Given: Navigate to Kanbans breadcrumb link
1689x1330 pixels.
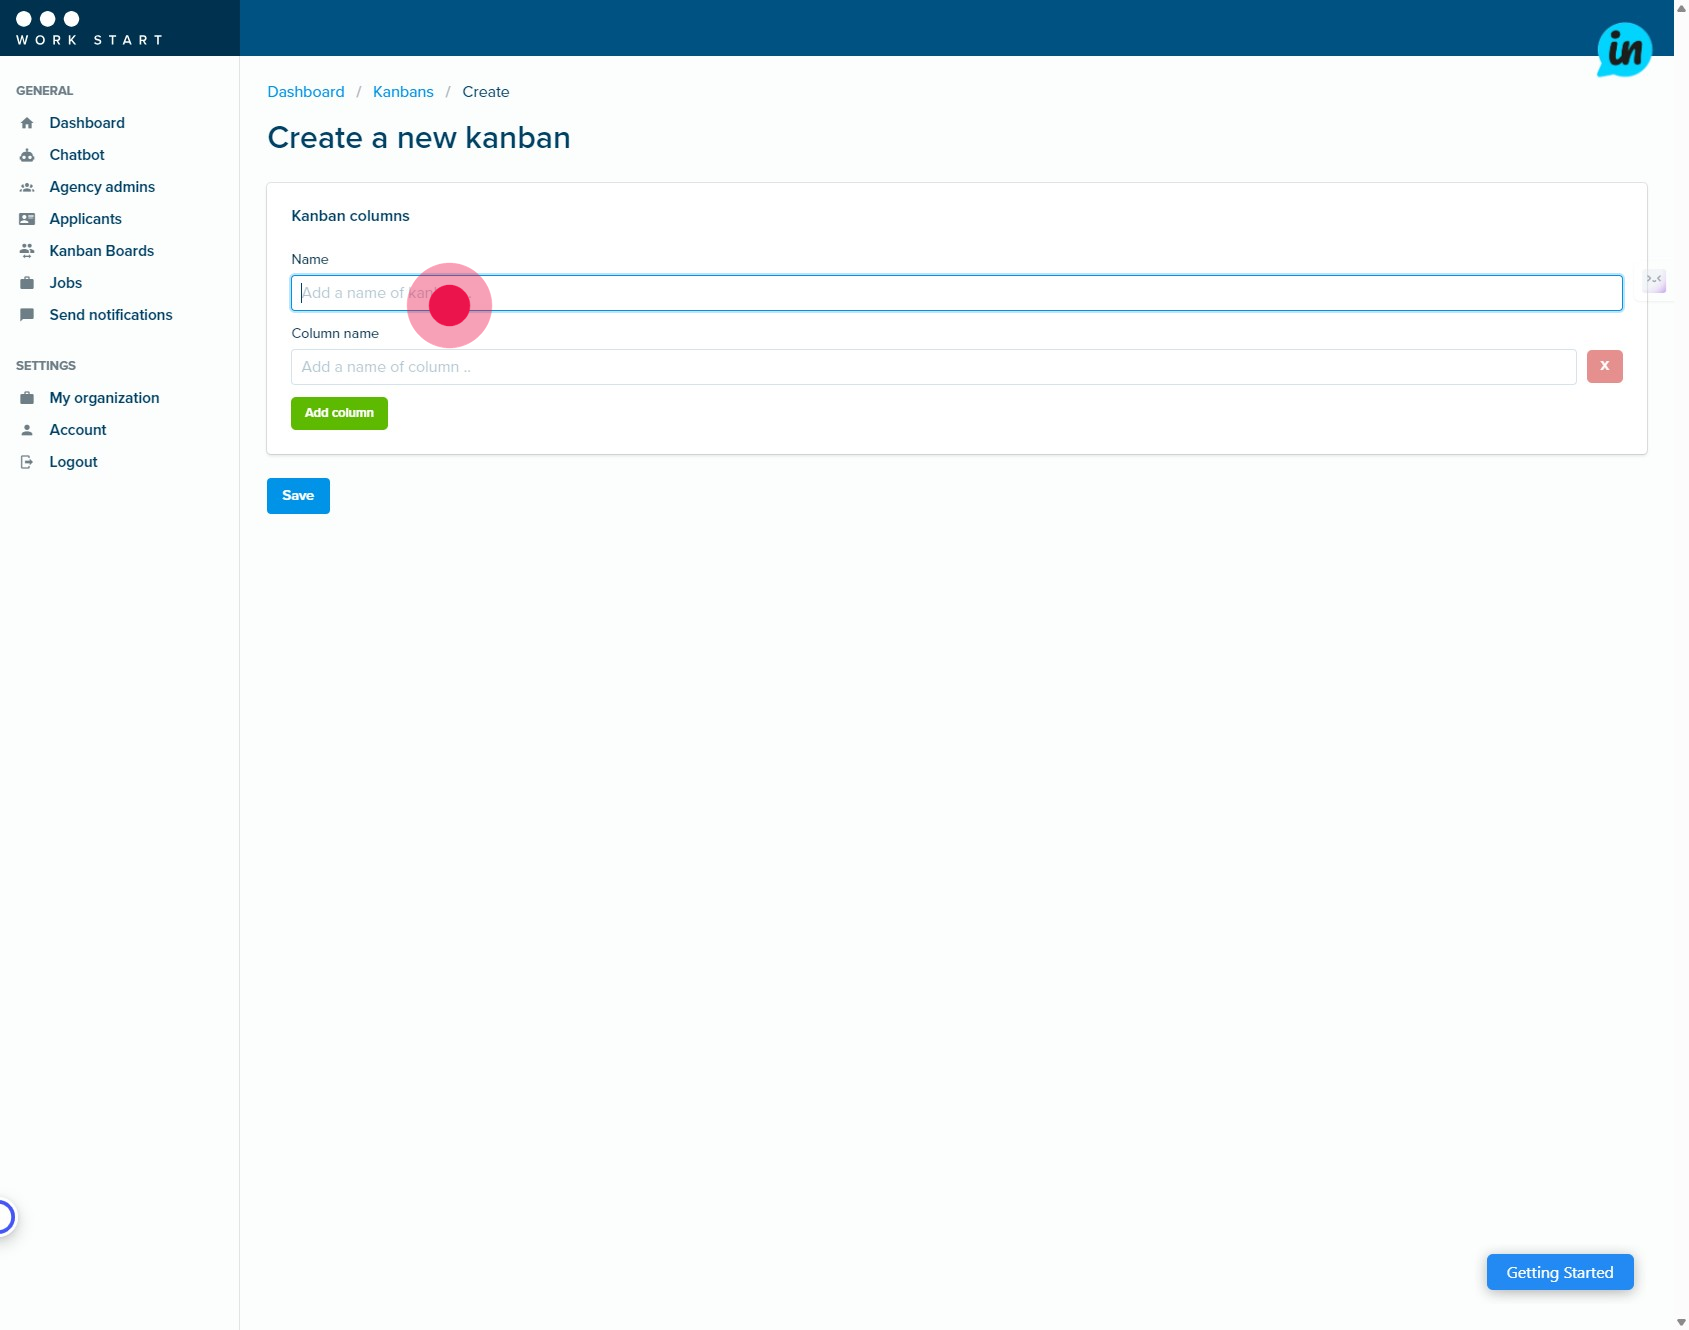Looking at the screenshot, I should click(403, 92).
